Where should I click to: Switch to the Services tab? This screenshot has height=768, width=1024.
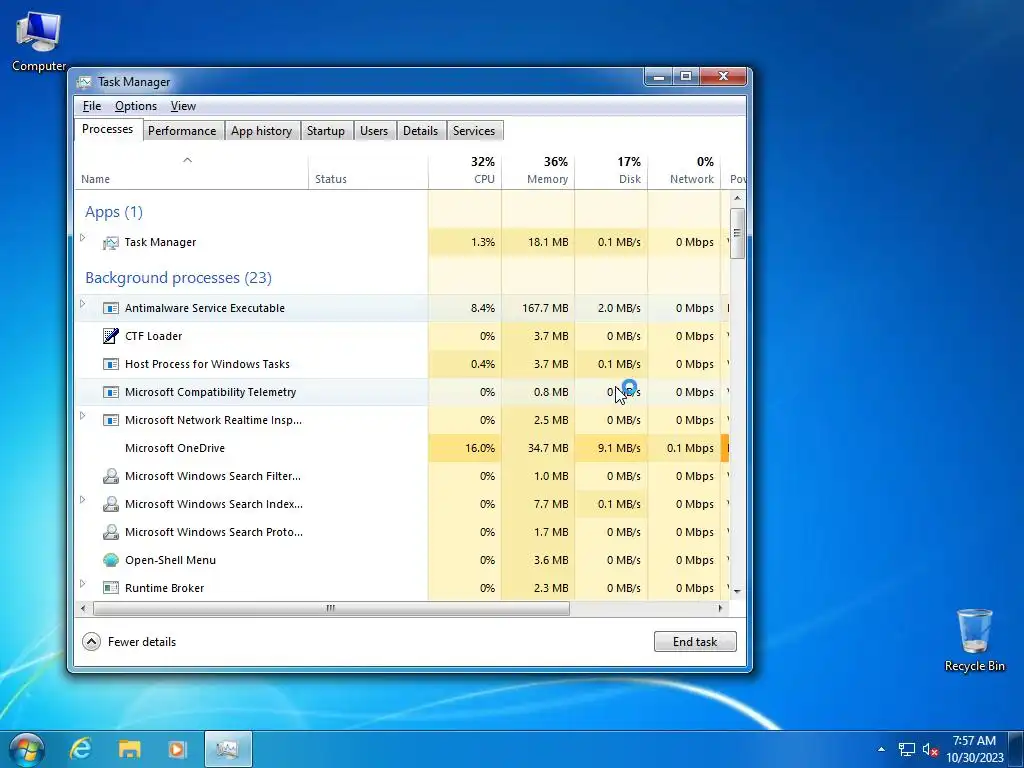click(x=474, y=131)
